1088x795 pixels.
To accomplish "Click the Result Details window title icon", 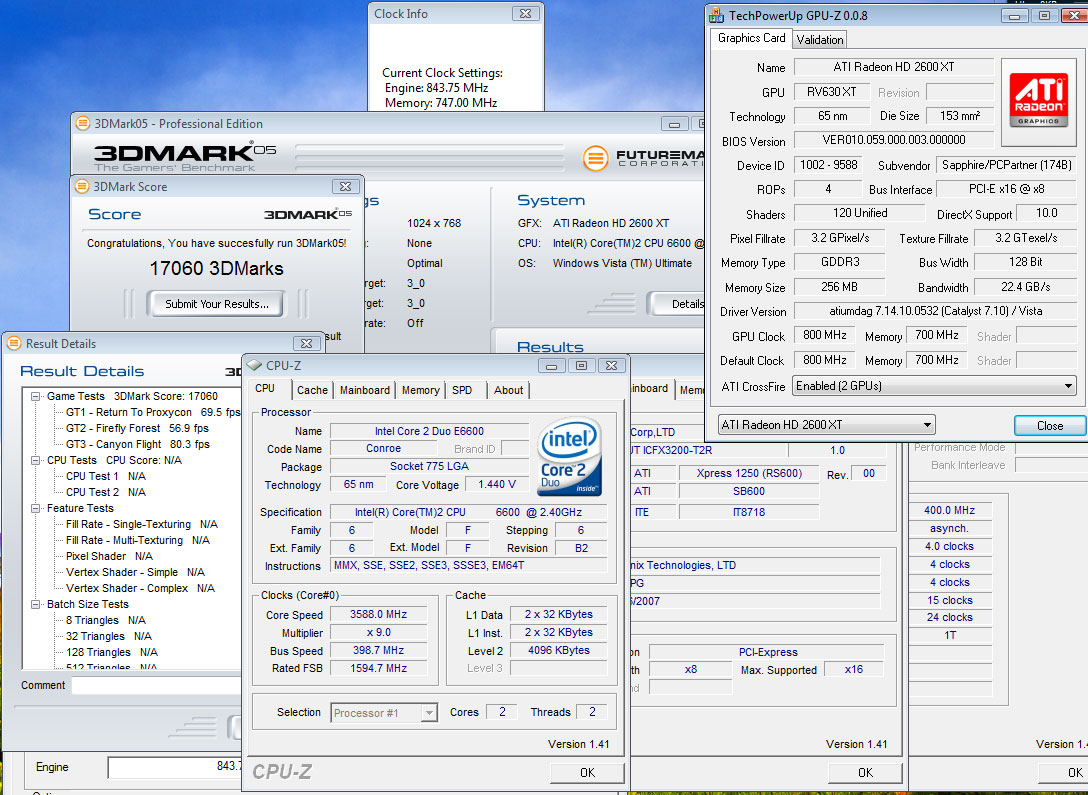I will click(x=14, y=343).
